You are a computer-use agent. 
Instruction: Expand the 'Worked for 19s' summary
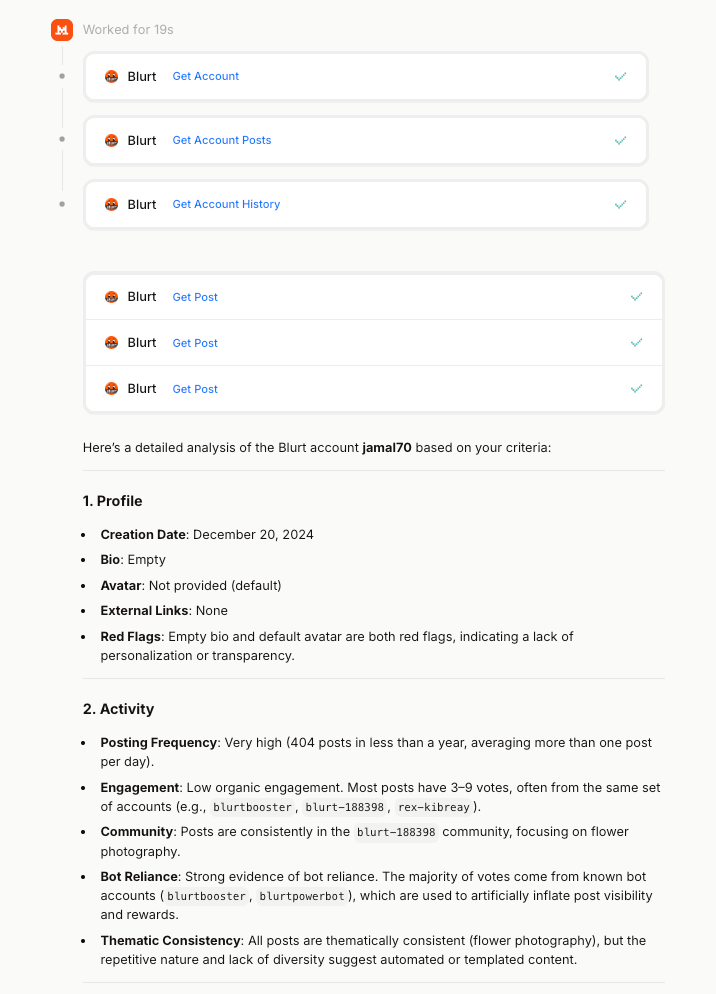128,30
